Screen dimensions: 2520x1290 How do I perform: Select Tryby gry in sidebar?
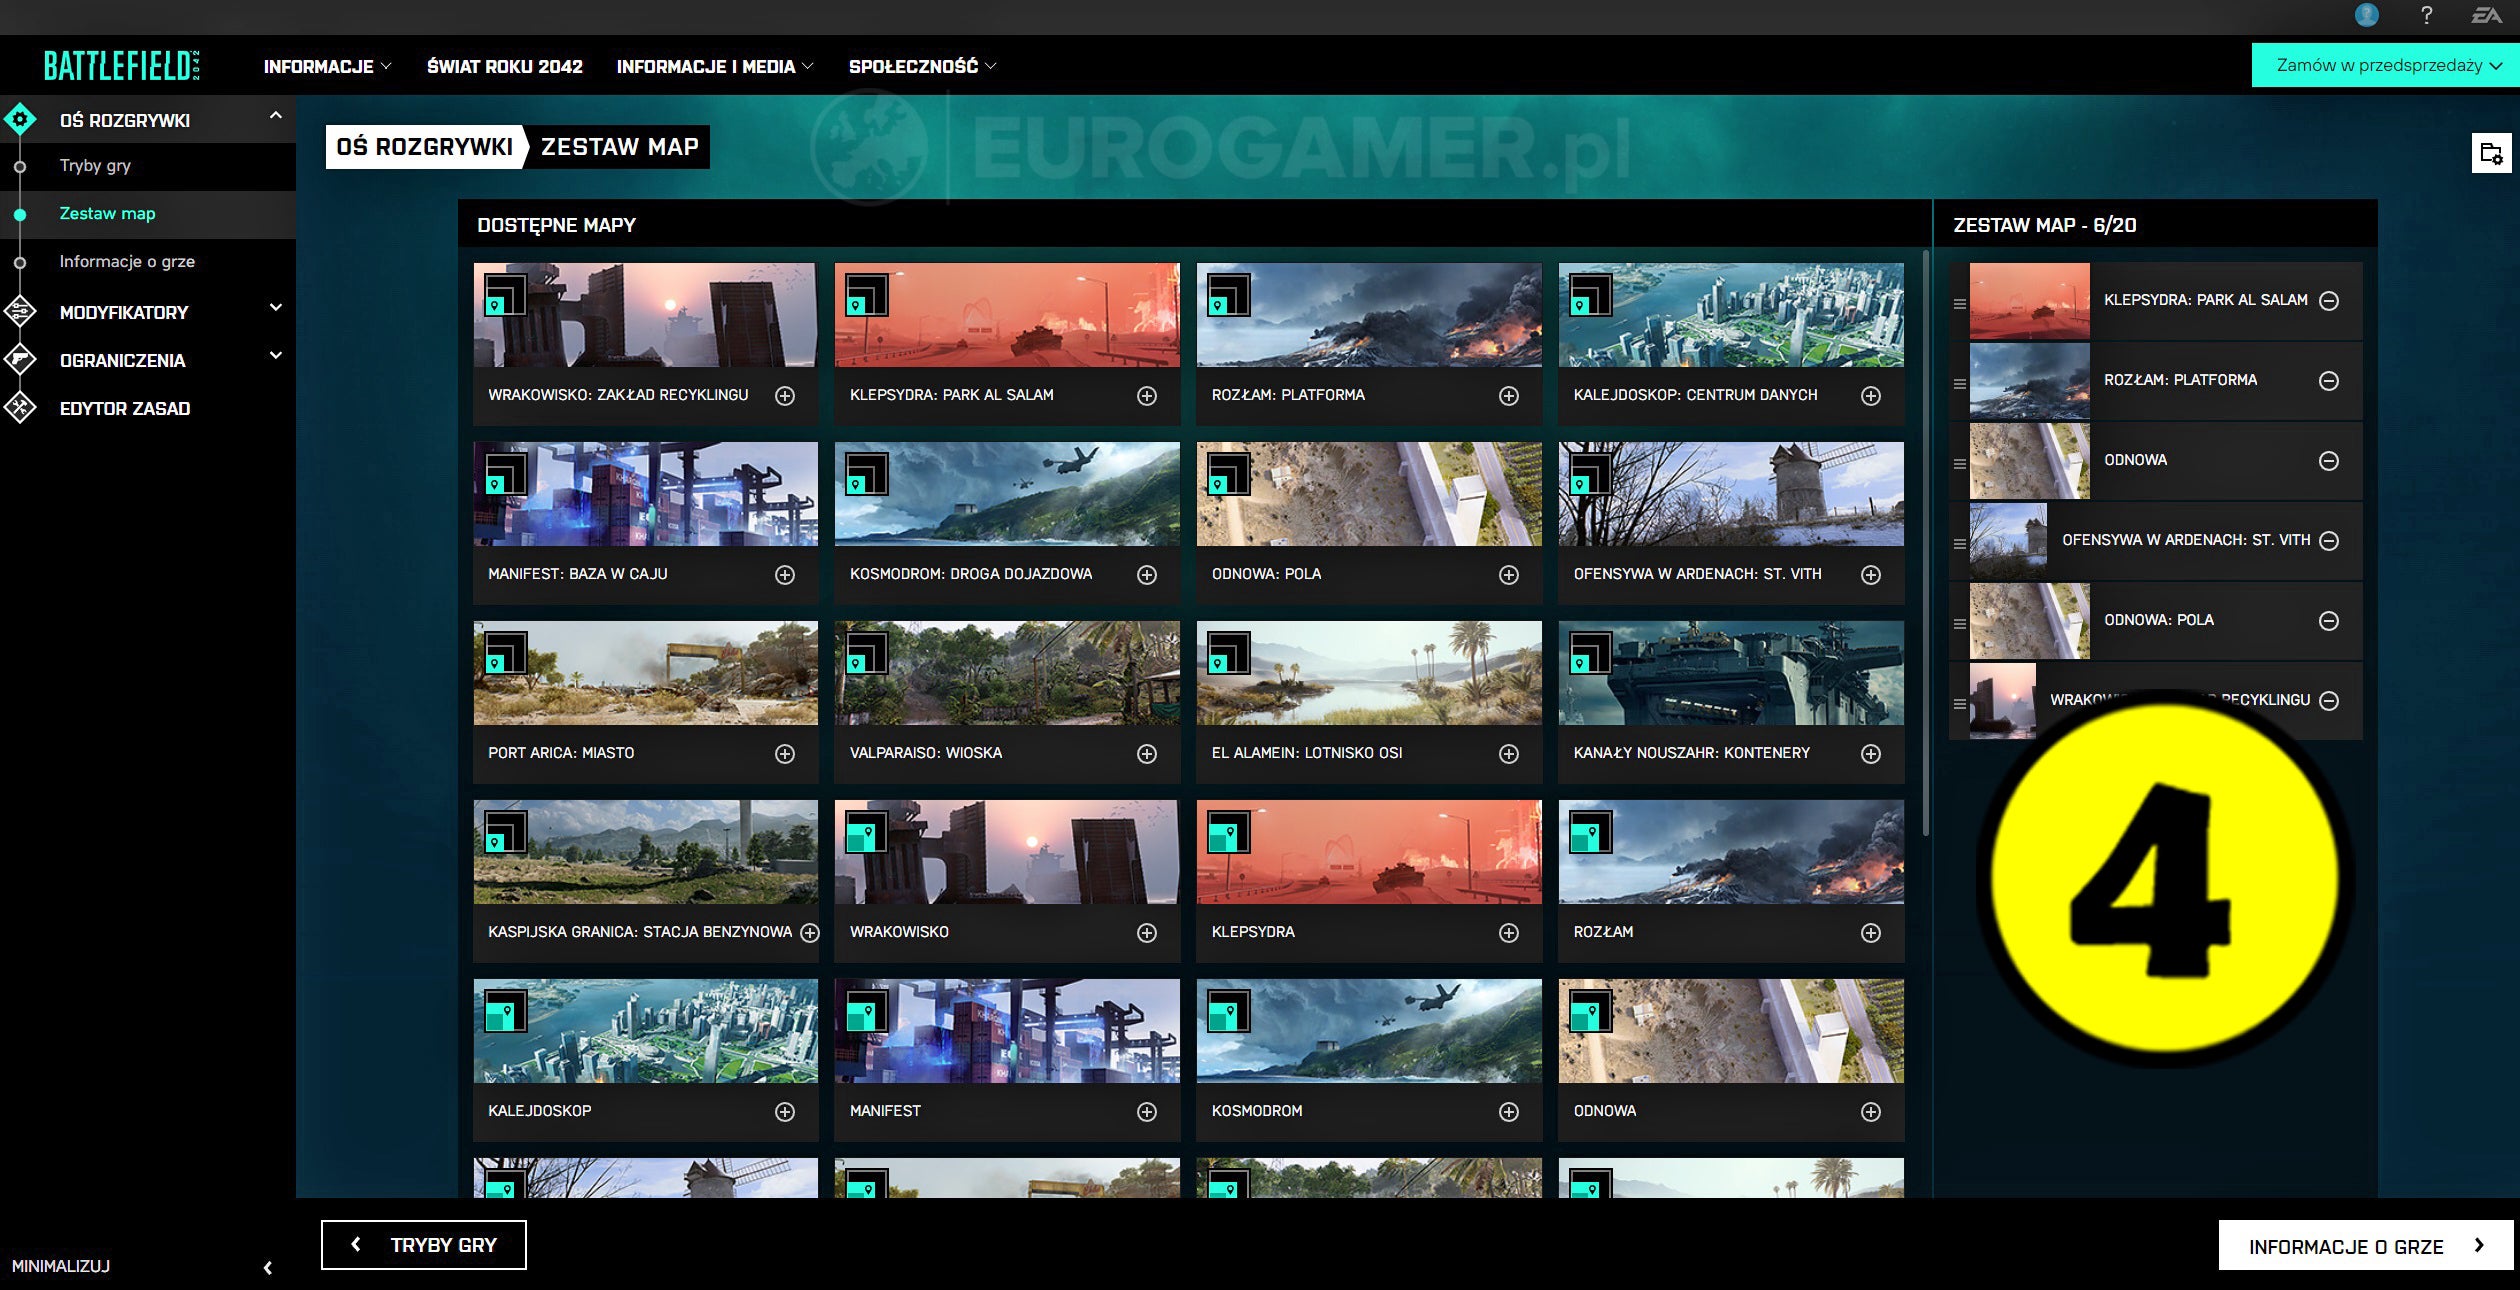(x=95, y=166)
